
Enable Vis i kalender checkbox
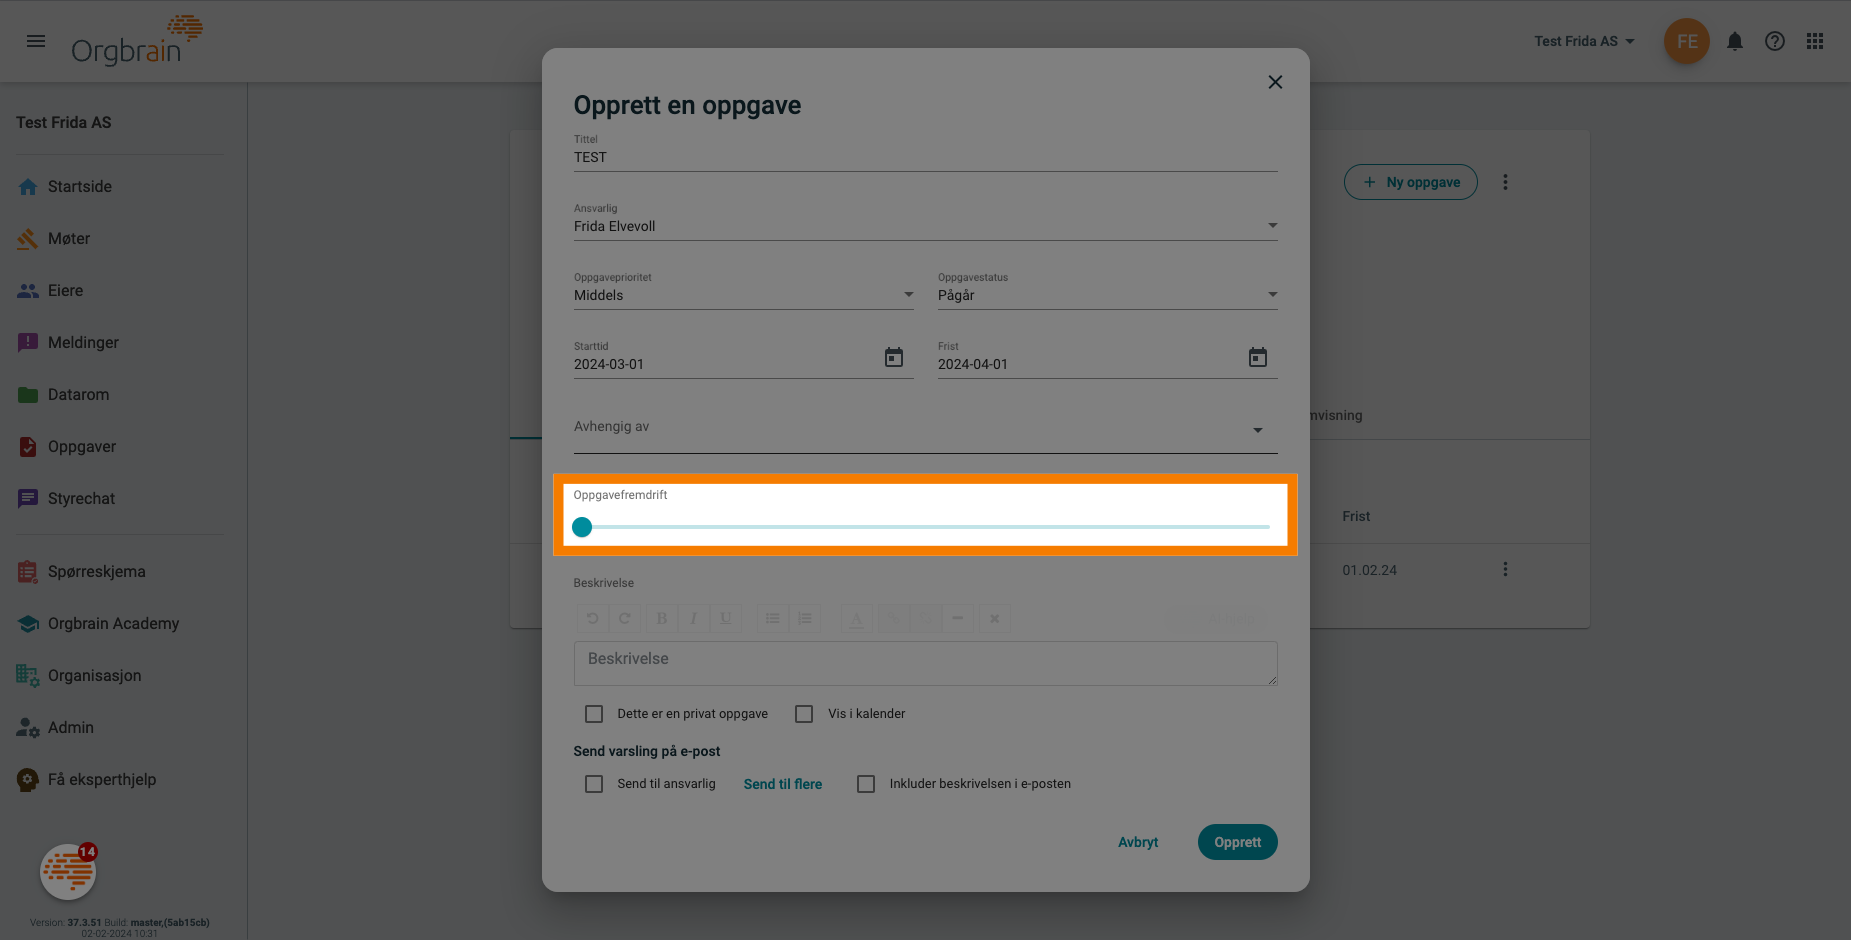(804, 714)
